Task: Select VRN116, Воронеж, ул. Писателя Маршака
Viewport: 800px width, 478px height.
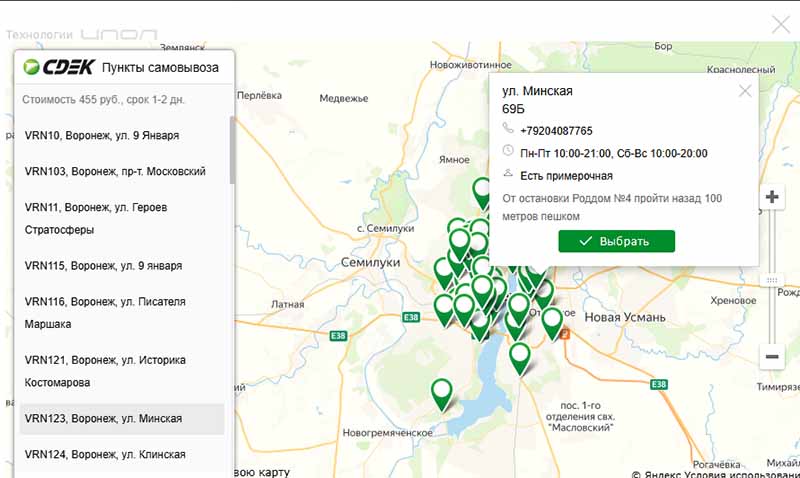Action: pos(121,313)
